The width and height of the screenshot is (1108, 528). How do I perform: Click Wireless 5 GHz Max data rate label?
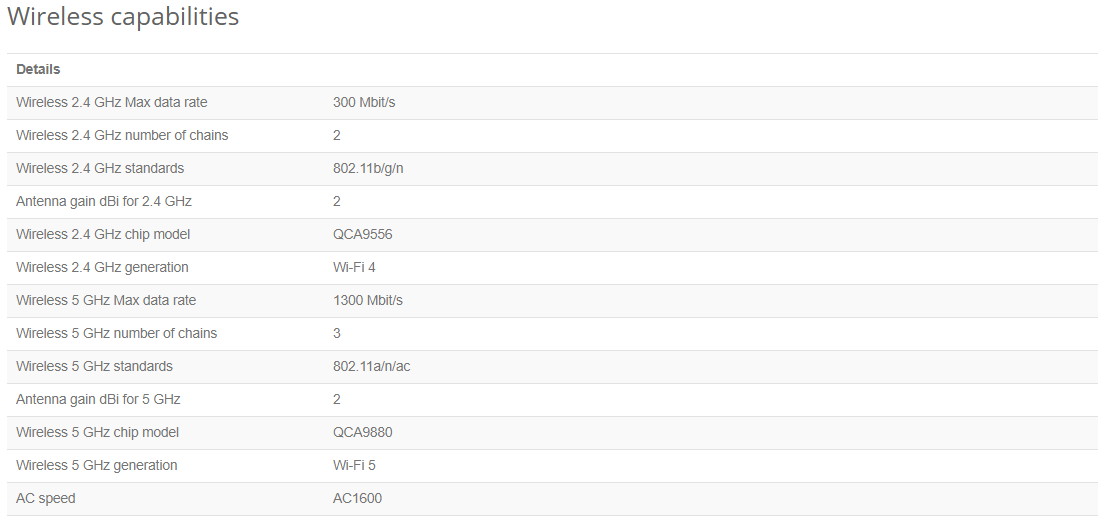(106, 300)
